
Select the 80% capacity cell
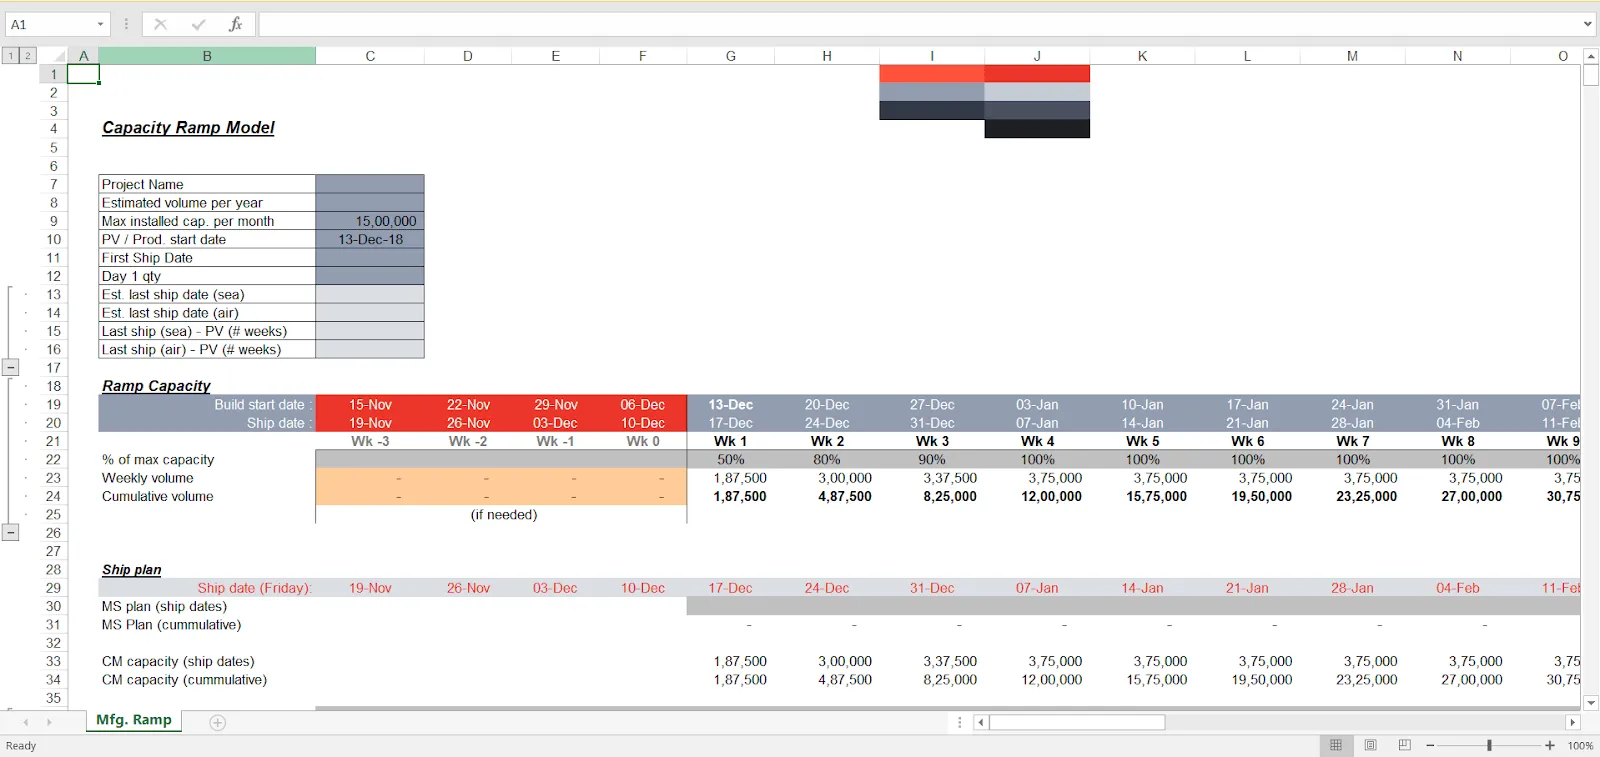pyautogui.click(x=827, y=460)
